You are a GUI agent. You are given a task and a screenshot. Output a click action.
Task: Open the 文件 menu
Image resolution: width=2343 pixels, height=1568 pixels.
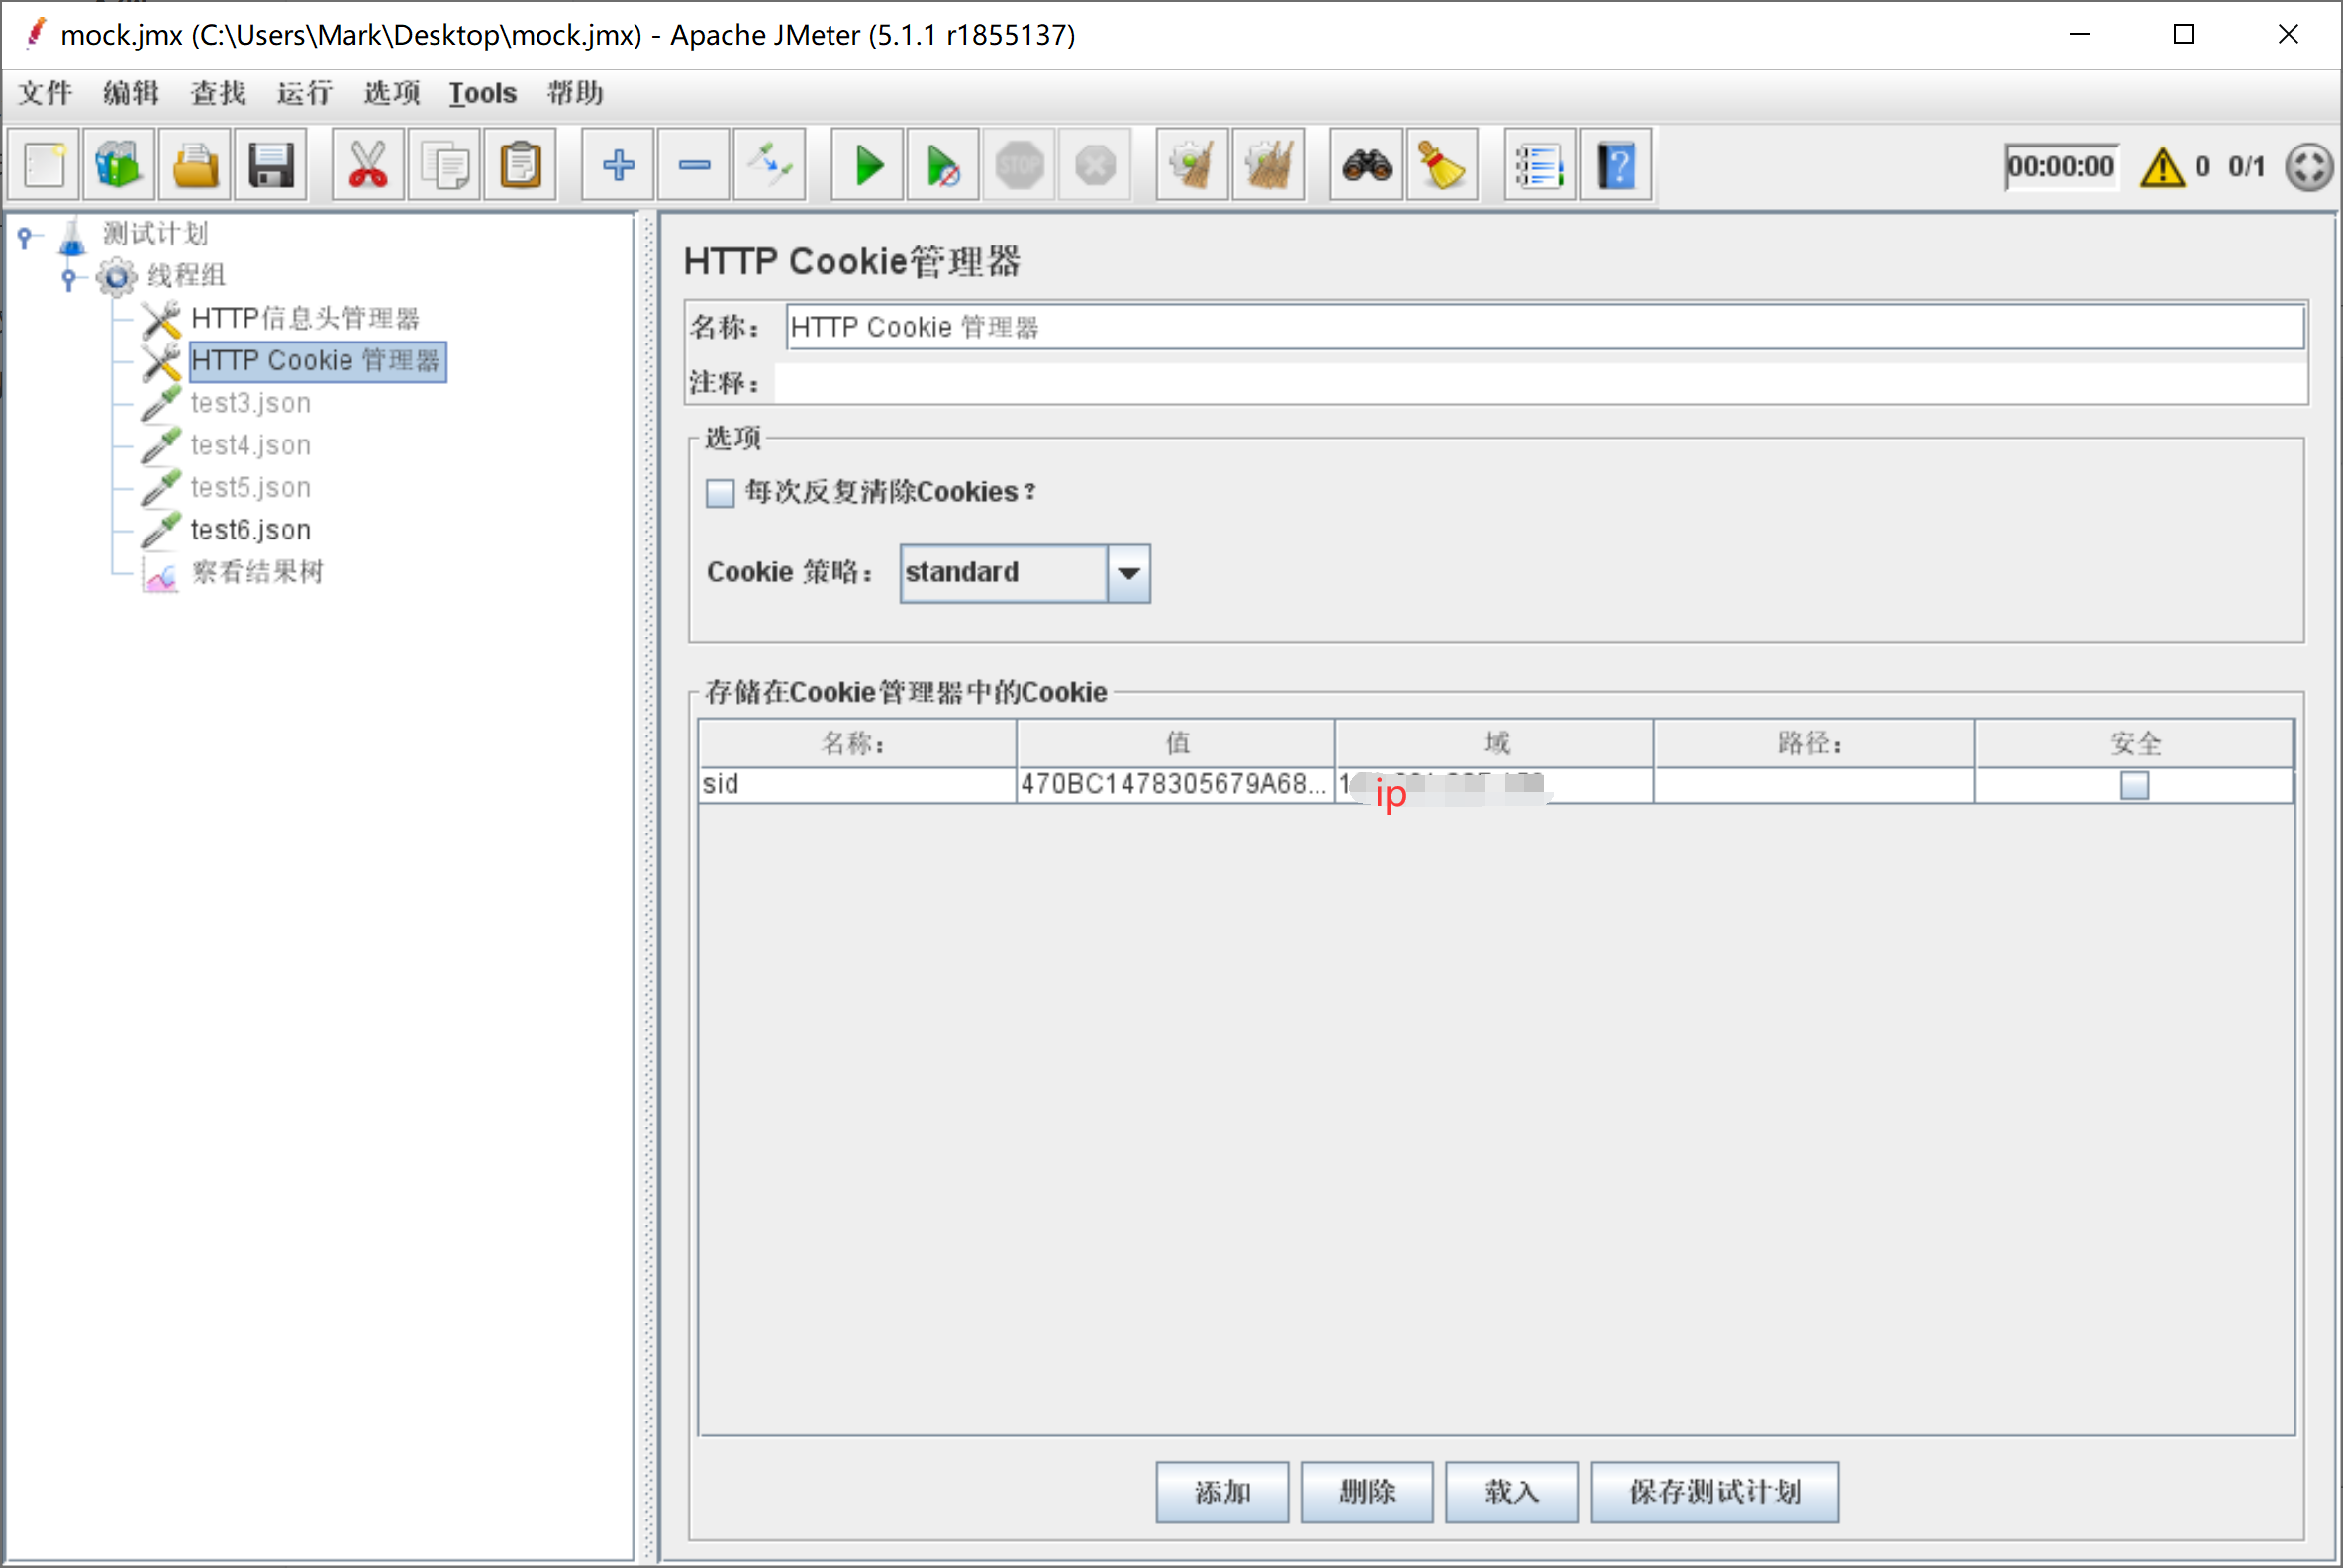pyautogui.click(x=45, y=93)
